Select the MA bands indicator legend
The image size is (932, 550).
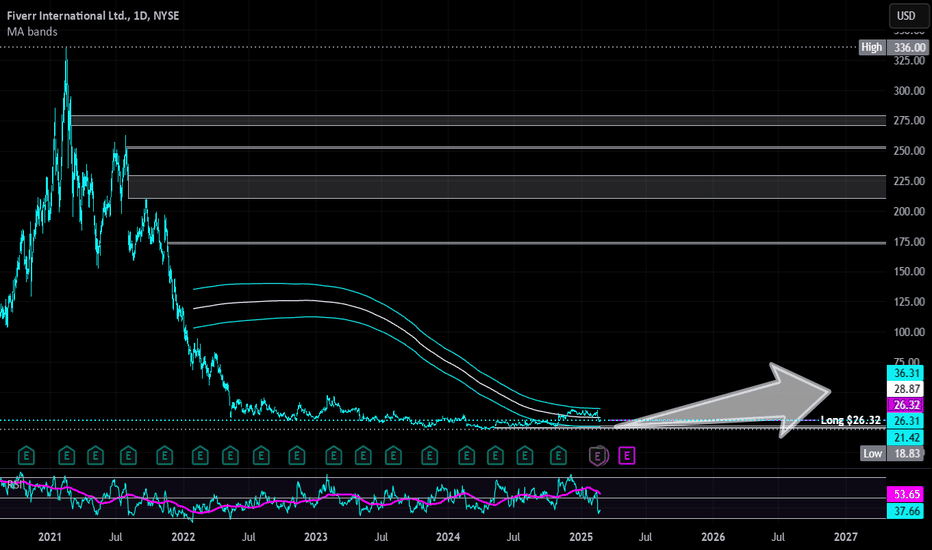[x=34, y=31]
